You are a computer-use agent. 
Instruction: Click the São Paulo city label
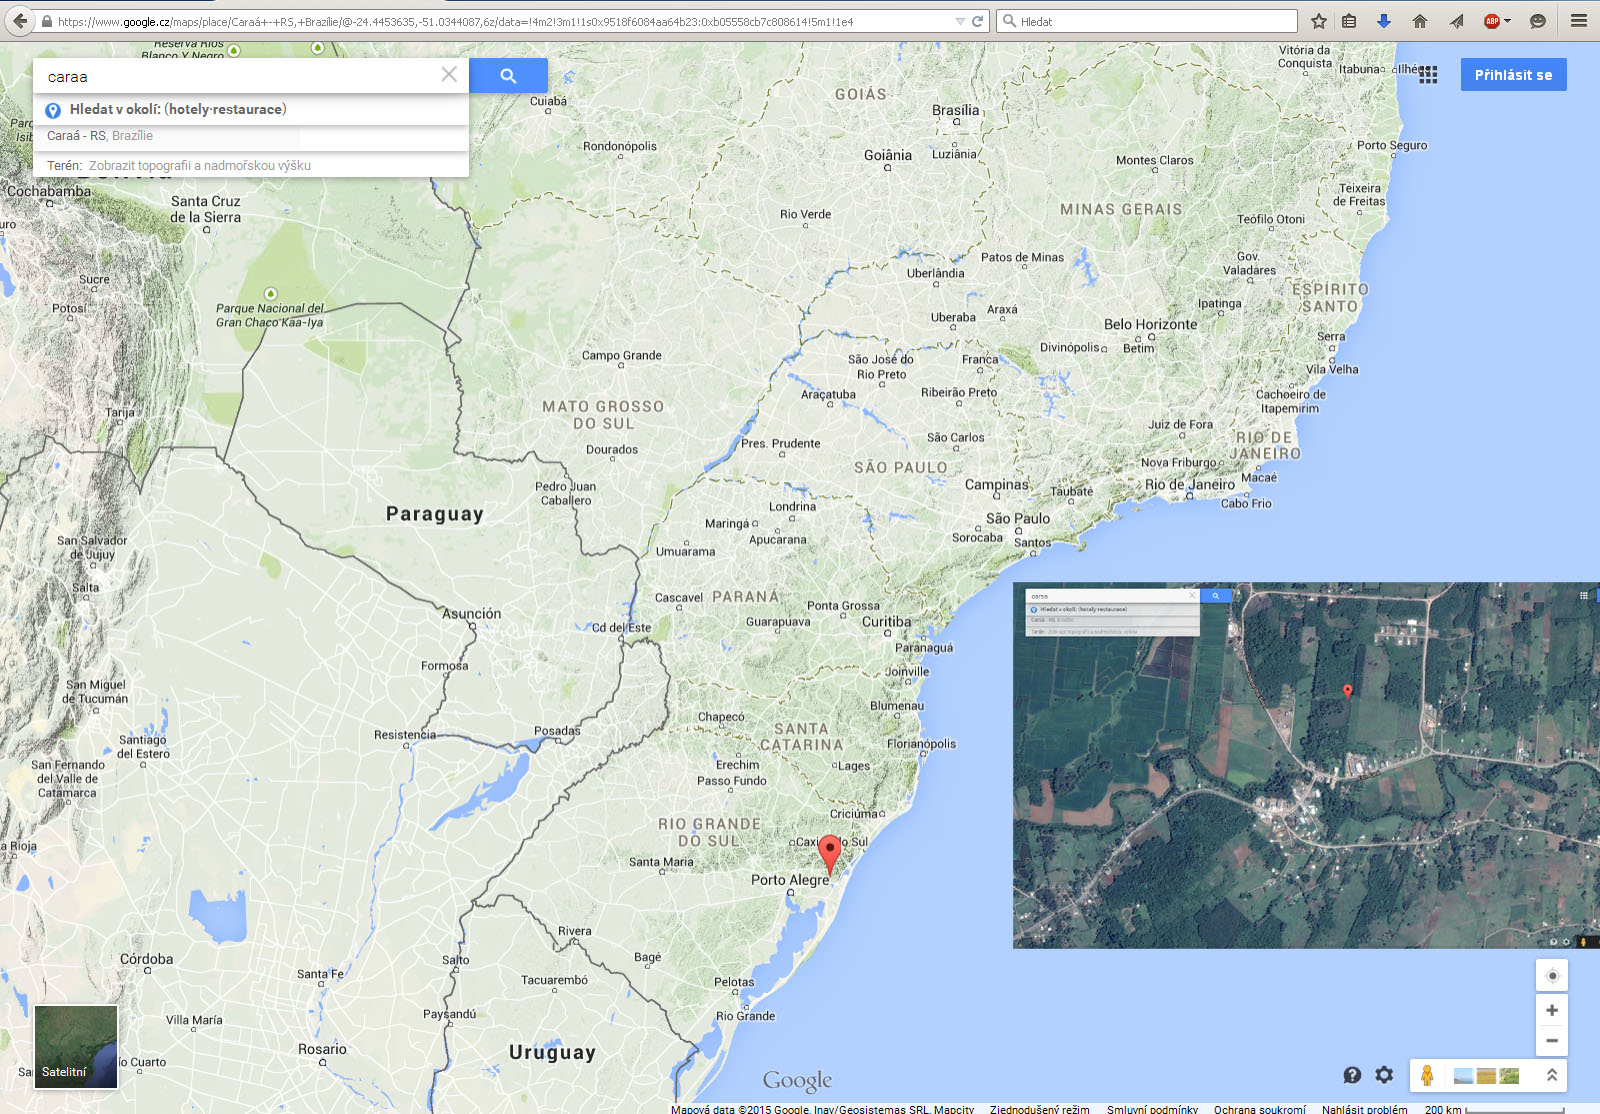coord(1018,518)
